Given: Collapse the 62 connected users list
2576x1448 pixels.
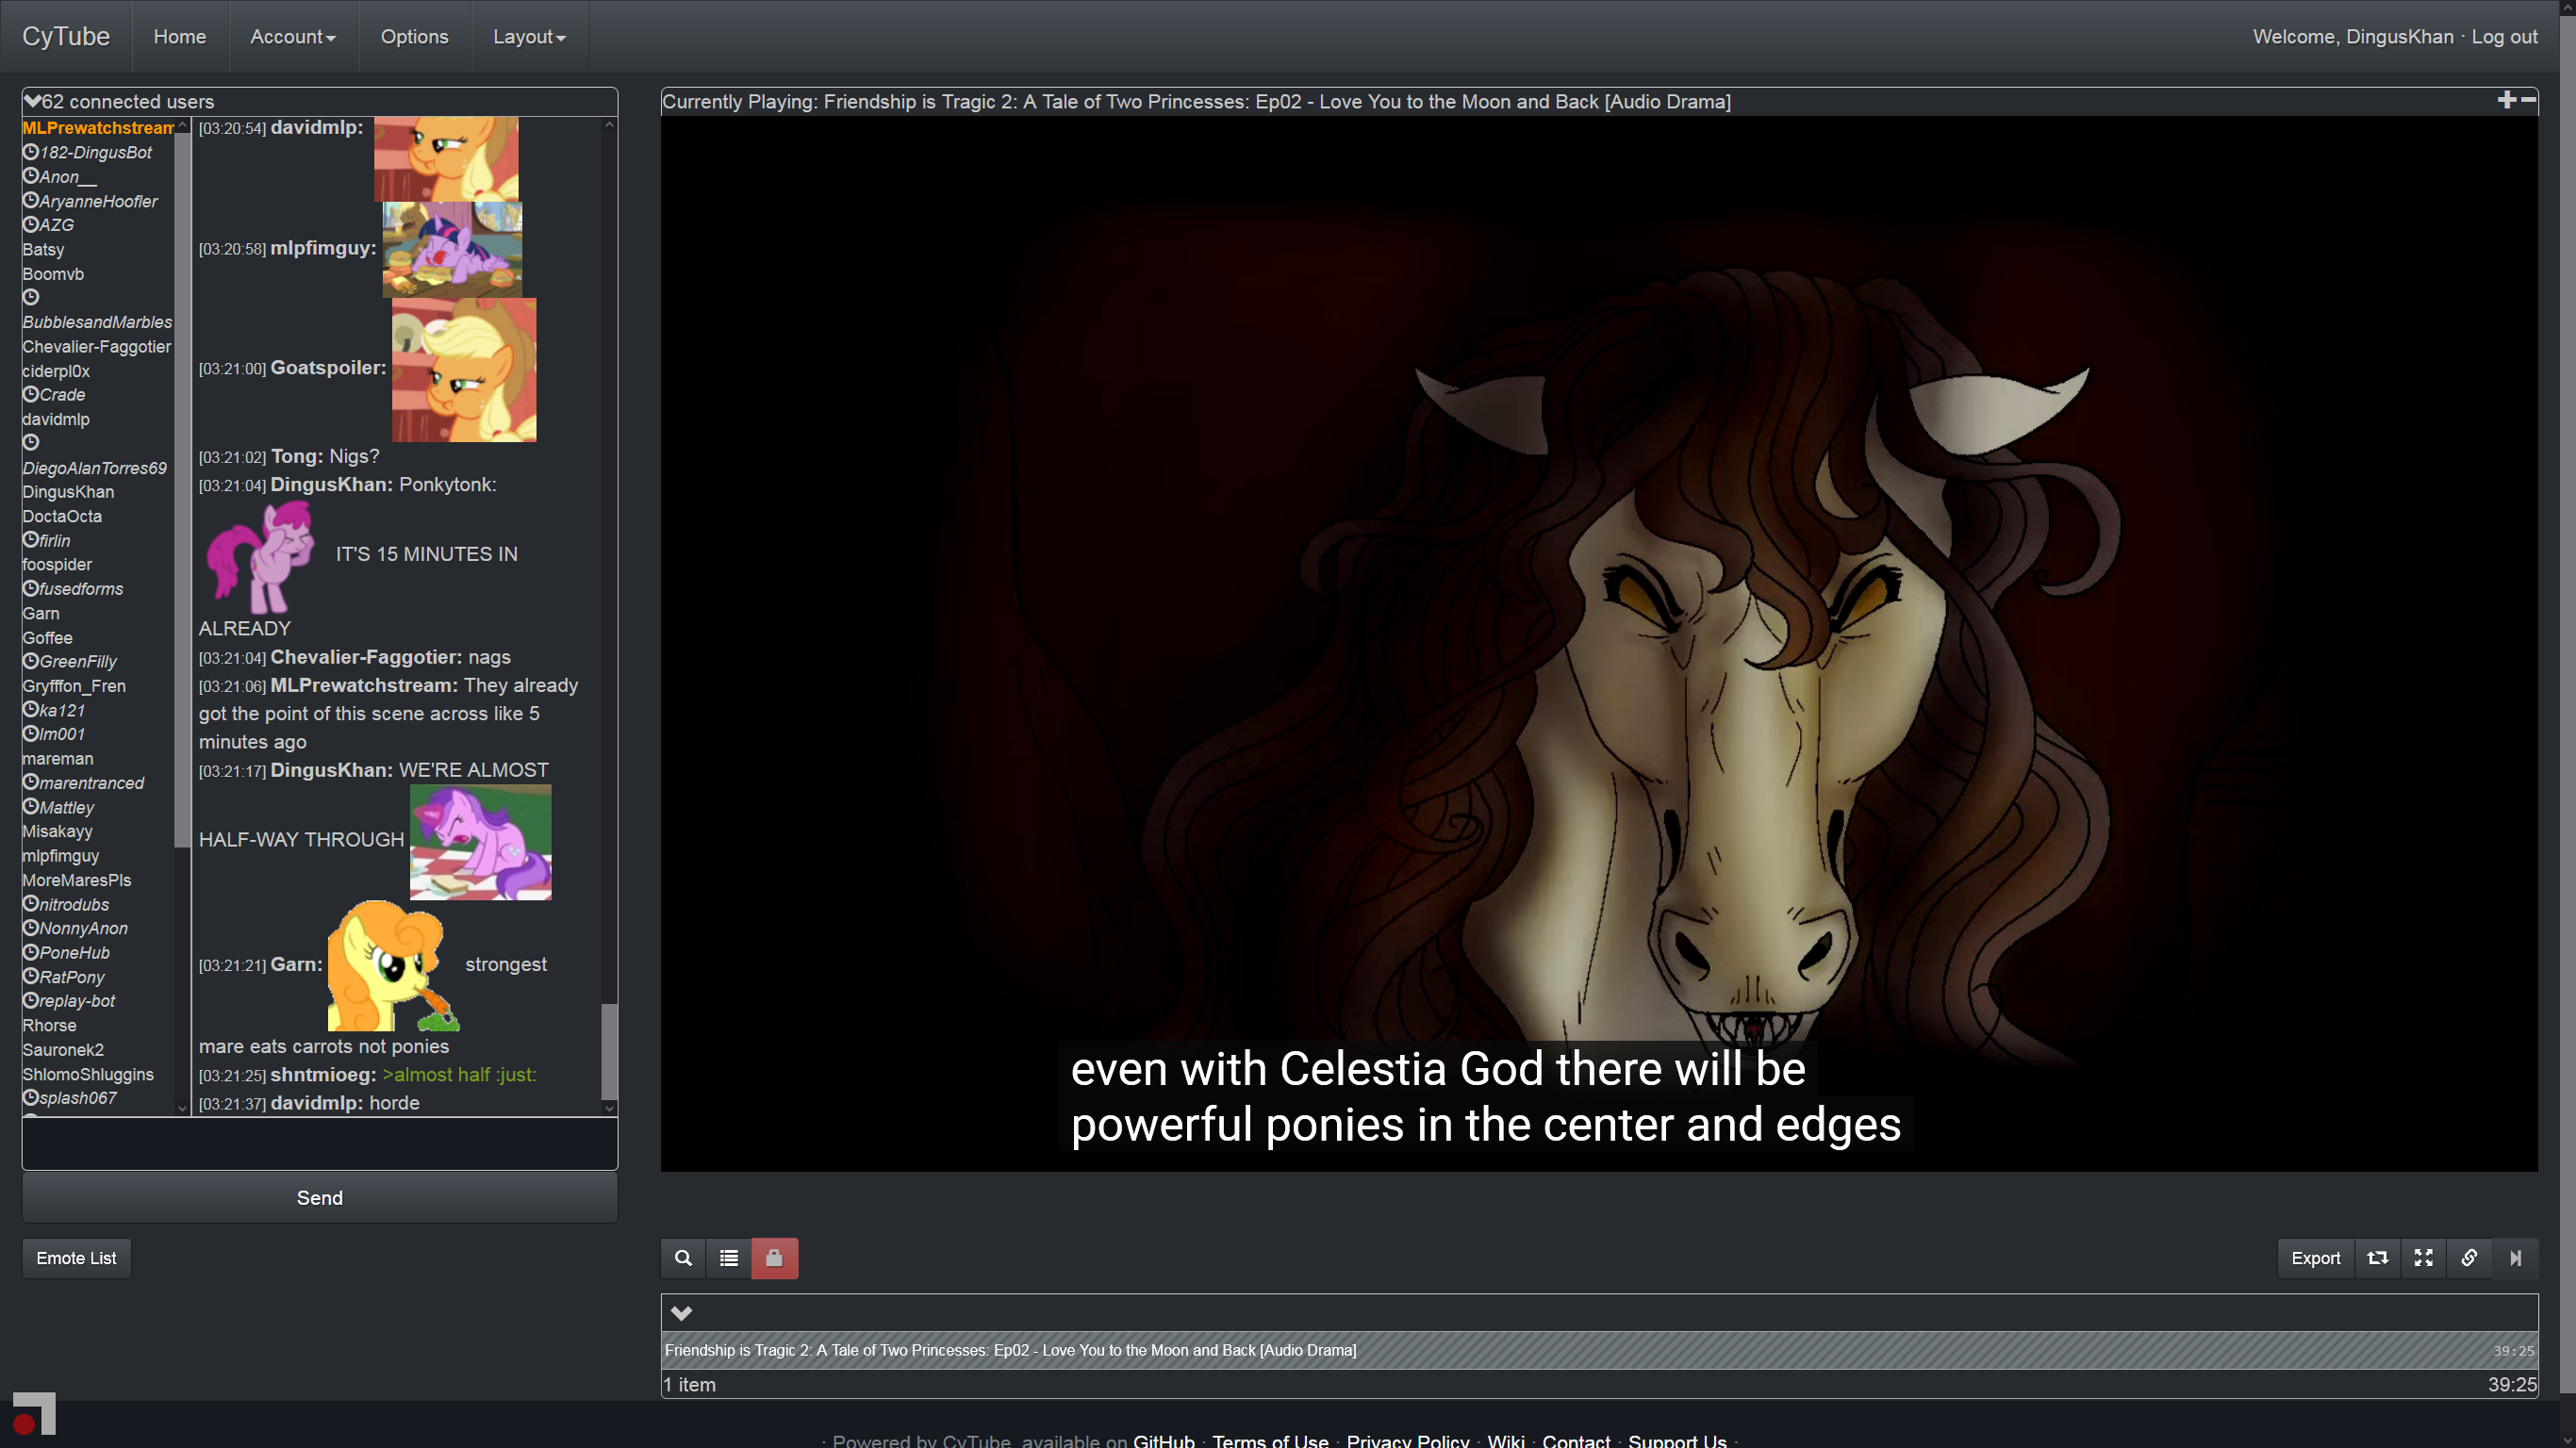Looking at the screenshot, I should click(32, 101).
